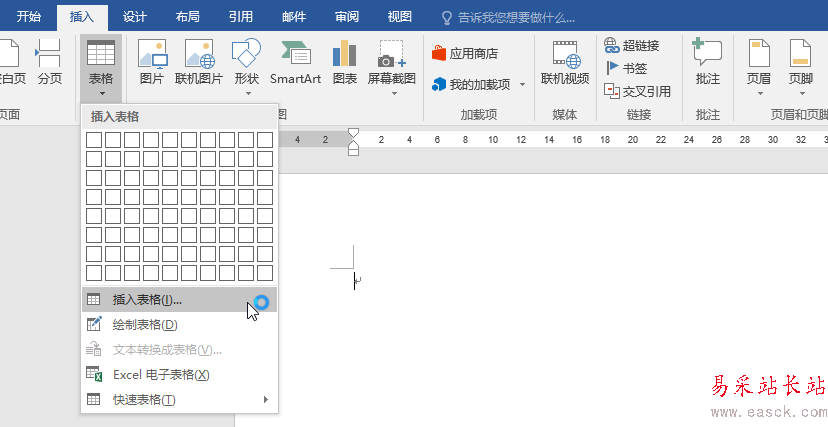Click the left indent ruler marker
The image size is (828, 427).
tap(354, 151)
